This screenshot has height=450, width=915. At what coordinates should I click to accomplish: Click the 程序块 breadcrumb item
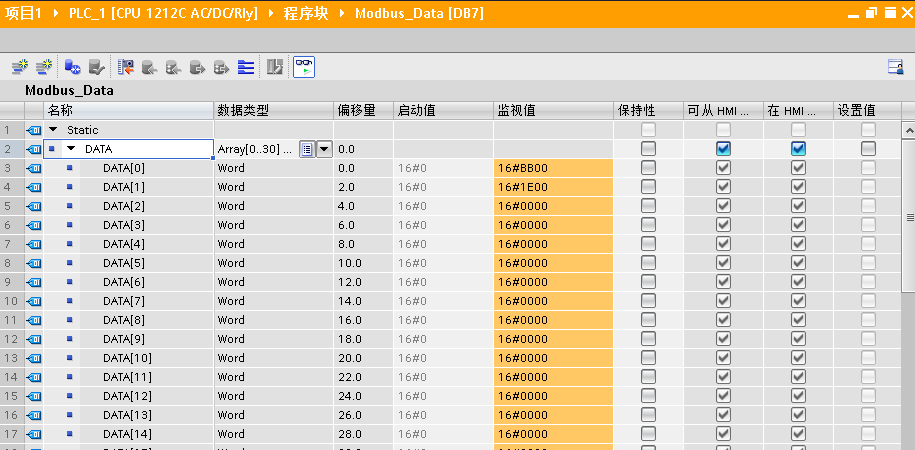click(311, 13)
